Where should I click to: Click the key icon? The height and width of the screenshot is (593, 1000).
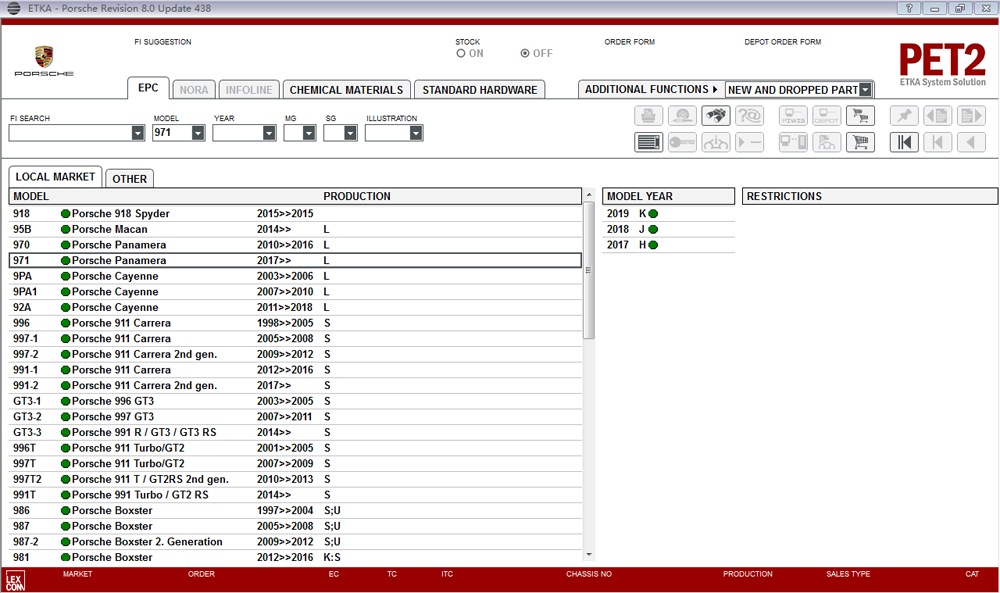pyautogui.click(x=682, y=142)
